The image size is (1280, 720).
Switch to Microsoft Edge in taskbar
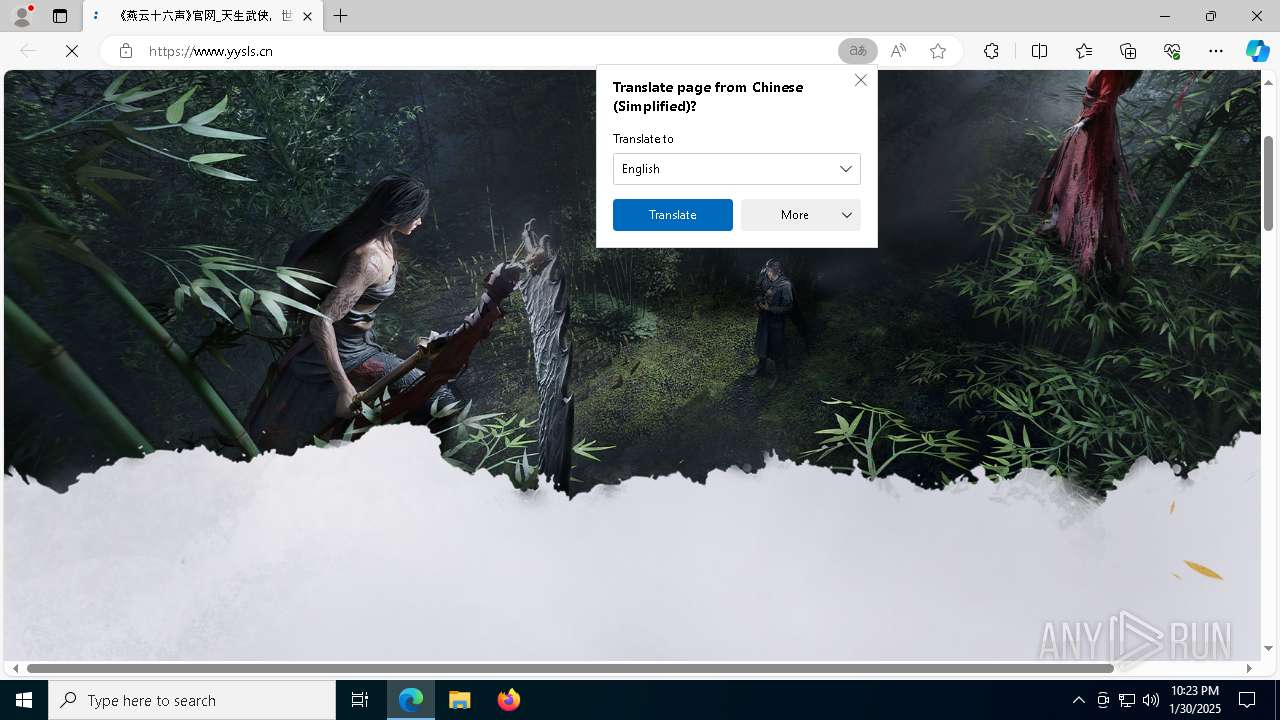(x=412, y=700)
